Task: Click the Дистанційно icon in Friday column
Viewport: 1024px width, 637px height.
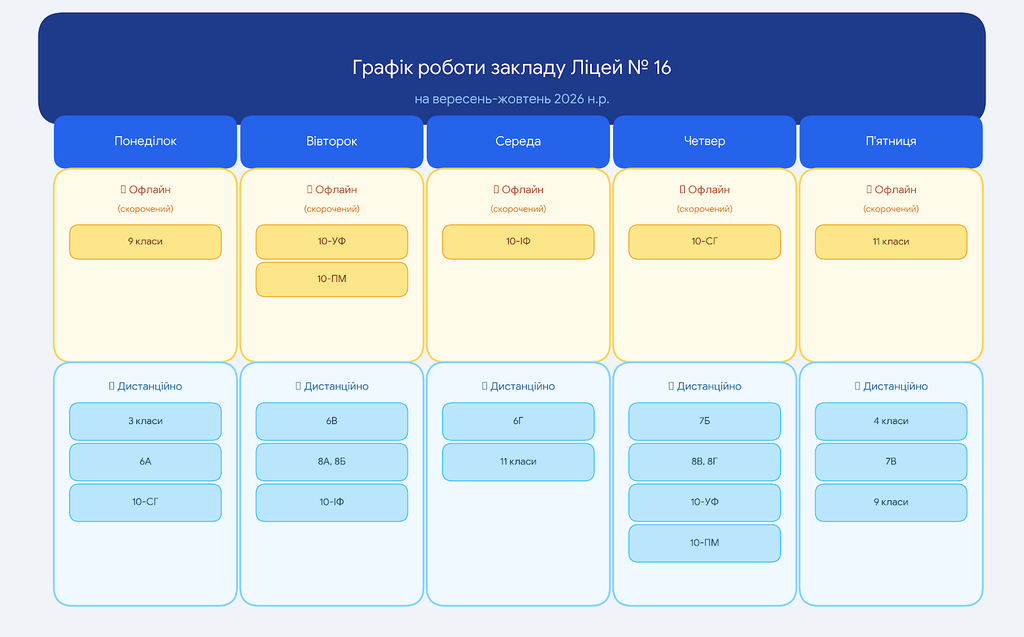Action: pos(857,386)
